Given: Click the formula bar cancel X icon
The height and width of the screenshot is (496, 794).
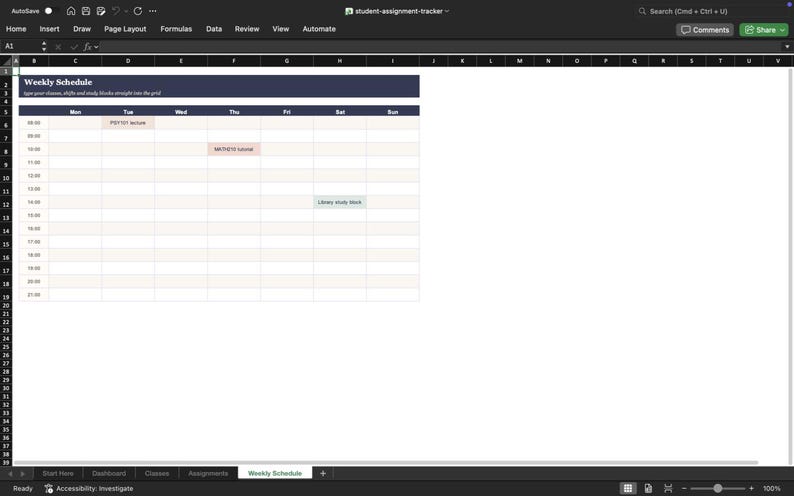Looking at the screenshot, I should [58, 47].
